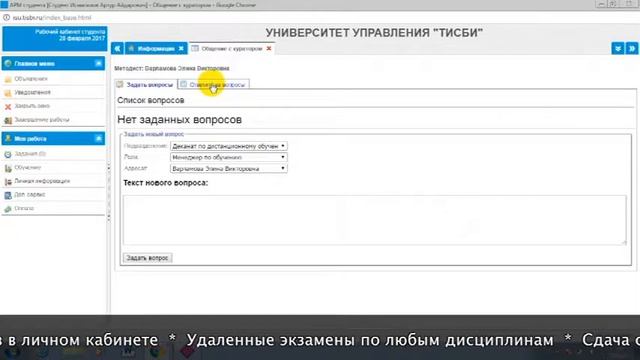The height and width of the screenshot is (360, 640).
Task: Click the Завершение работы icon
Action: [8, 120]
